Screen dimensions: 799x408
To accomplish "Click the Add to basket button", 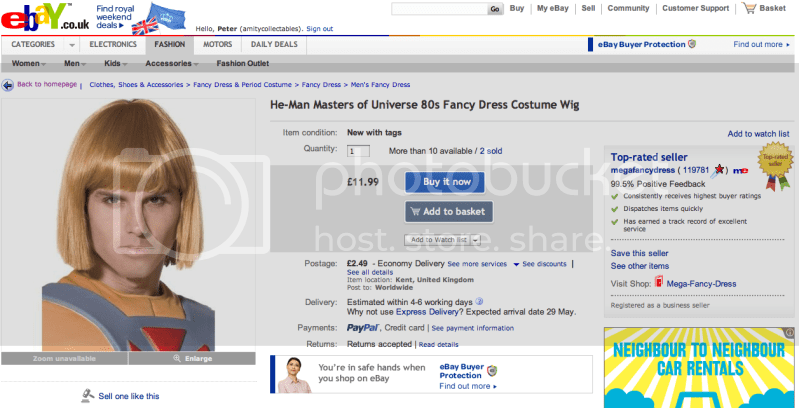I will [x=449, y=212].
